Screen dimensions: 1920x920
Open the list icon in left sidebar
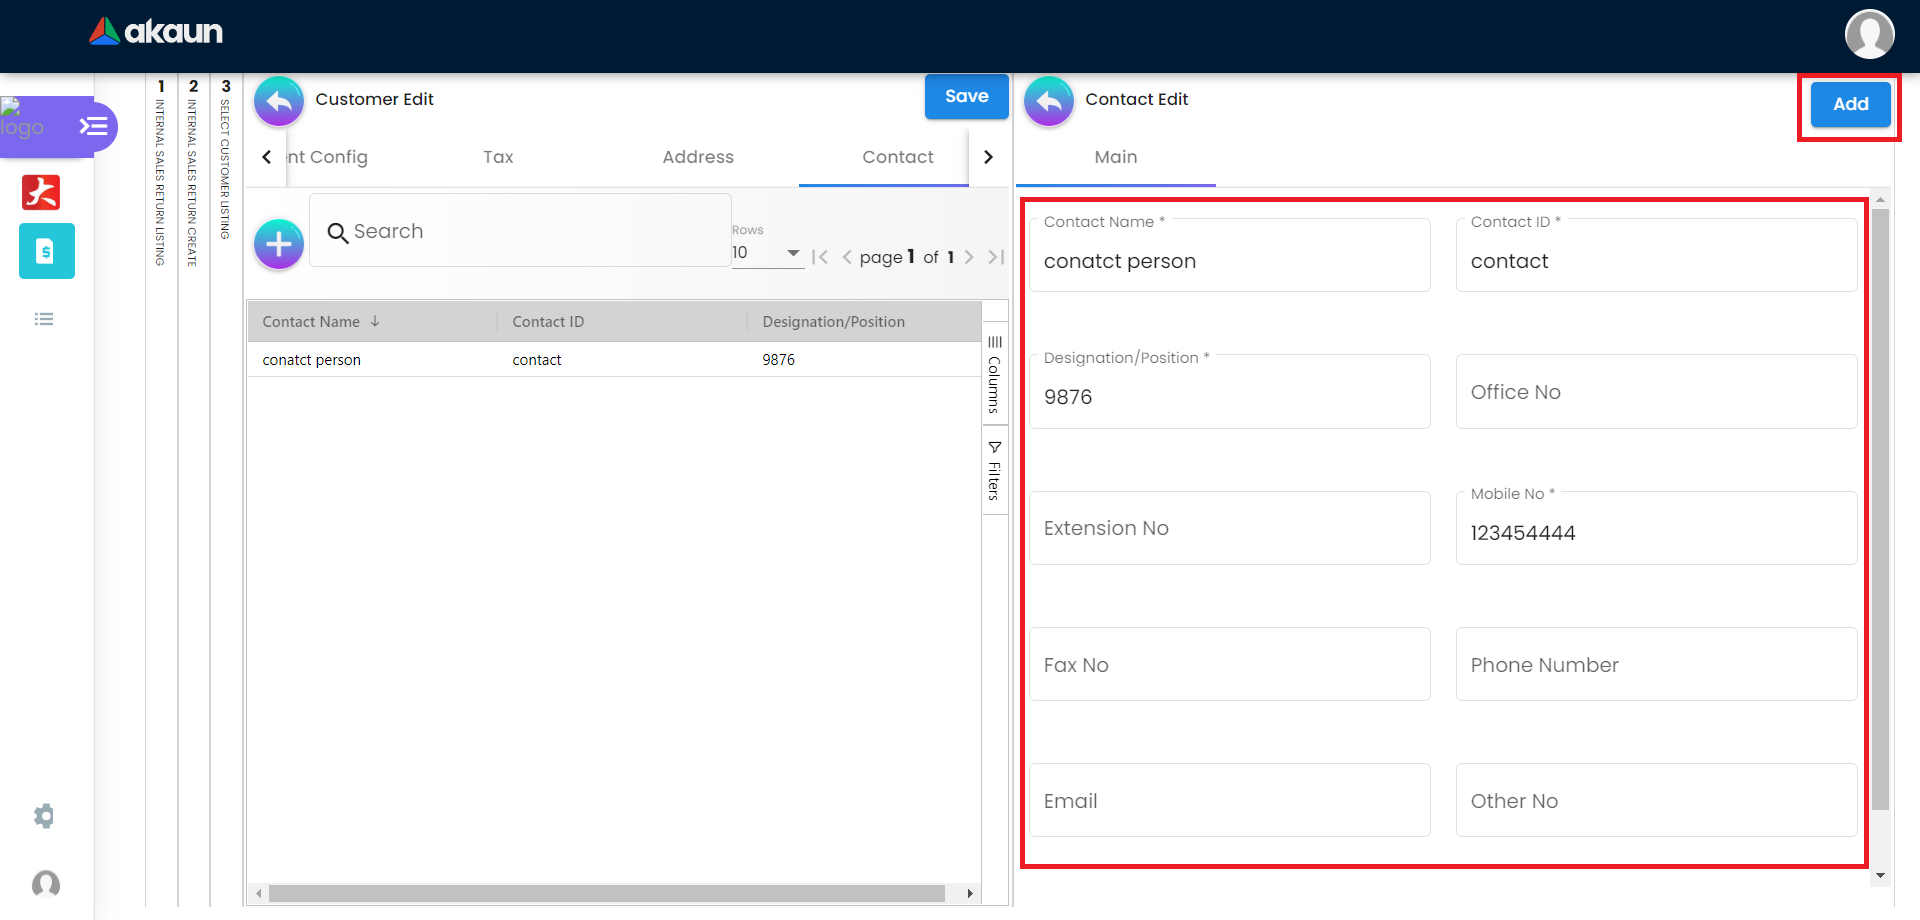(44, 319)
